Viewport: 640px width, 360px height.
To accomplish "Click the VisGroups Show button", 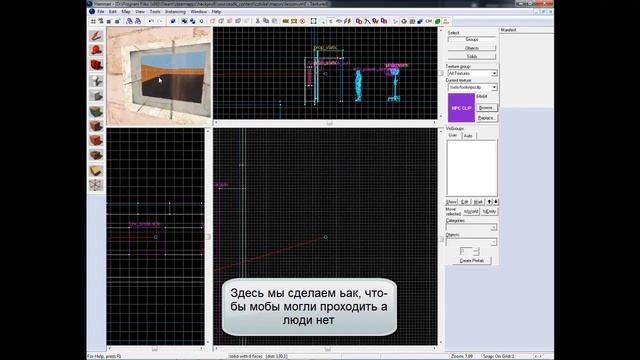I will [451, 202].
